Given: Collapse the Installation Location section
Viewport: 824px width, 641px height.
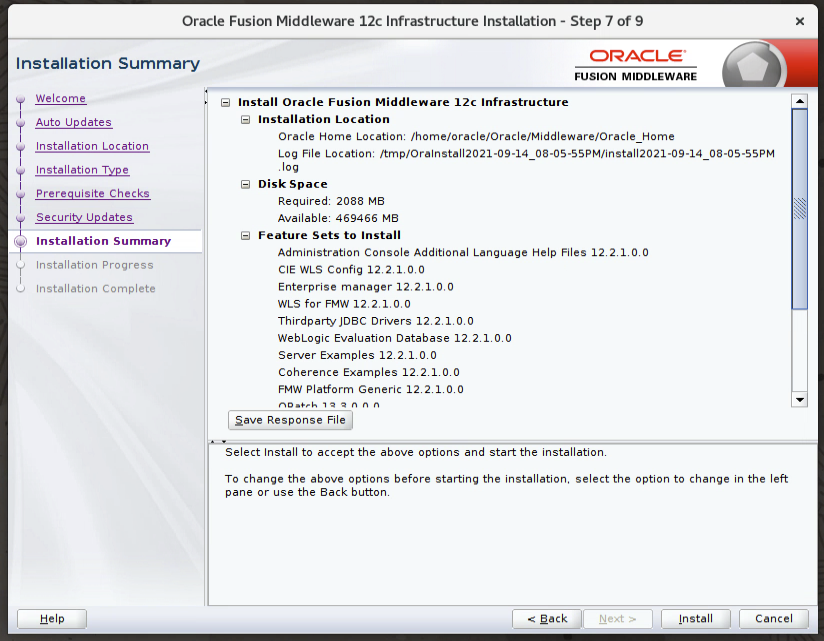Looking at the screenshot, I should [245, 120].
